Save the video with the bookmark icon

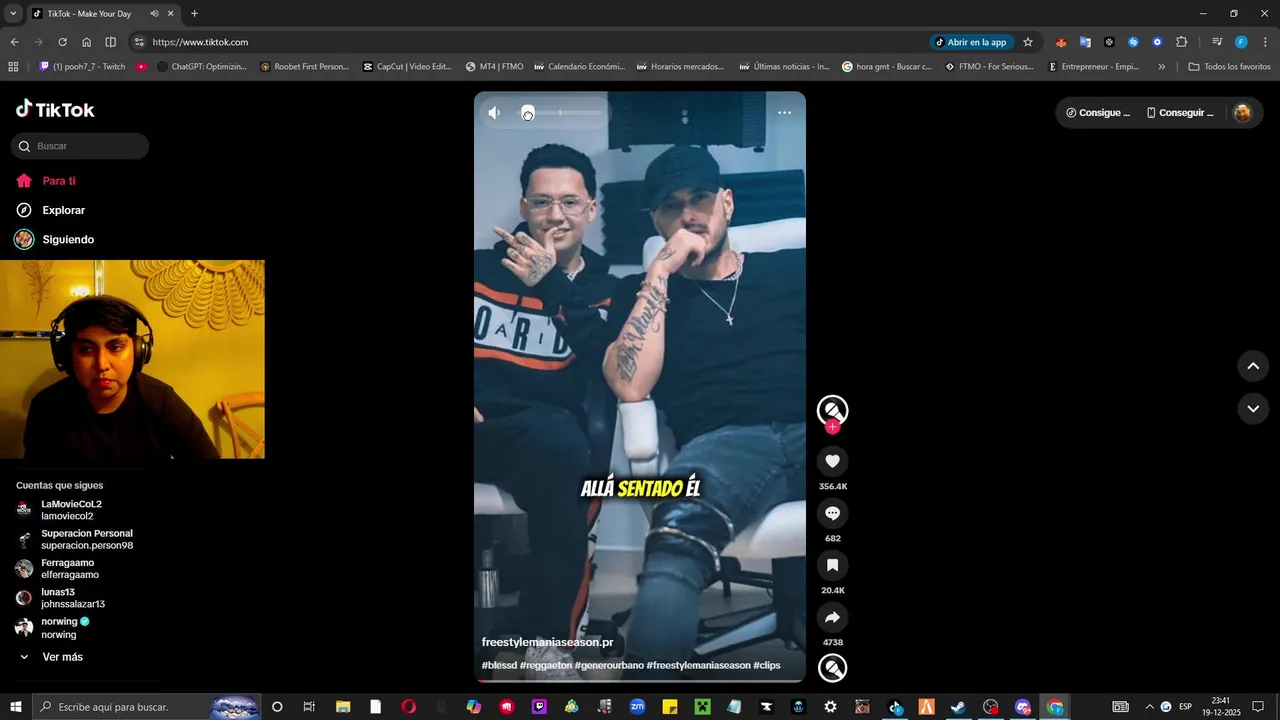pyautogui.click(x=832, y=565)
